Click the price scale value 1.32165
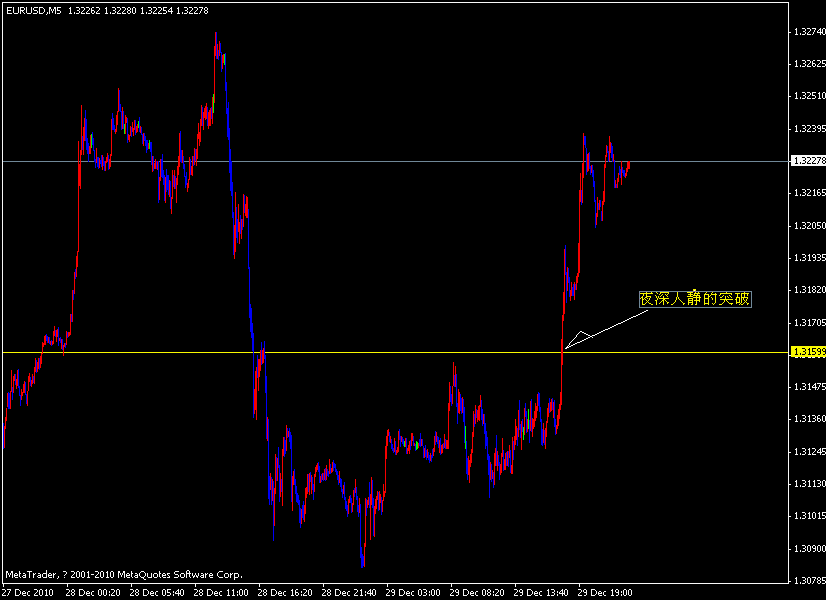The height and width of the screenshot is (600, 826). click(x=810, y=193)
